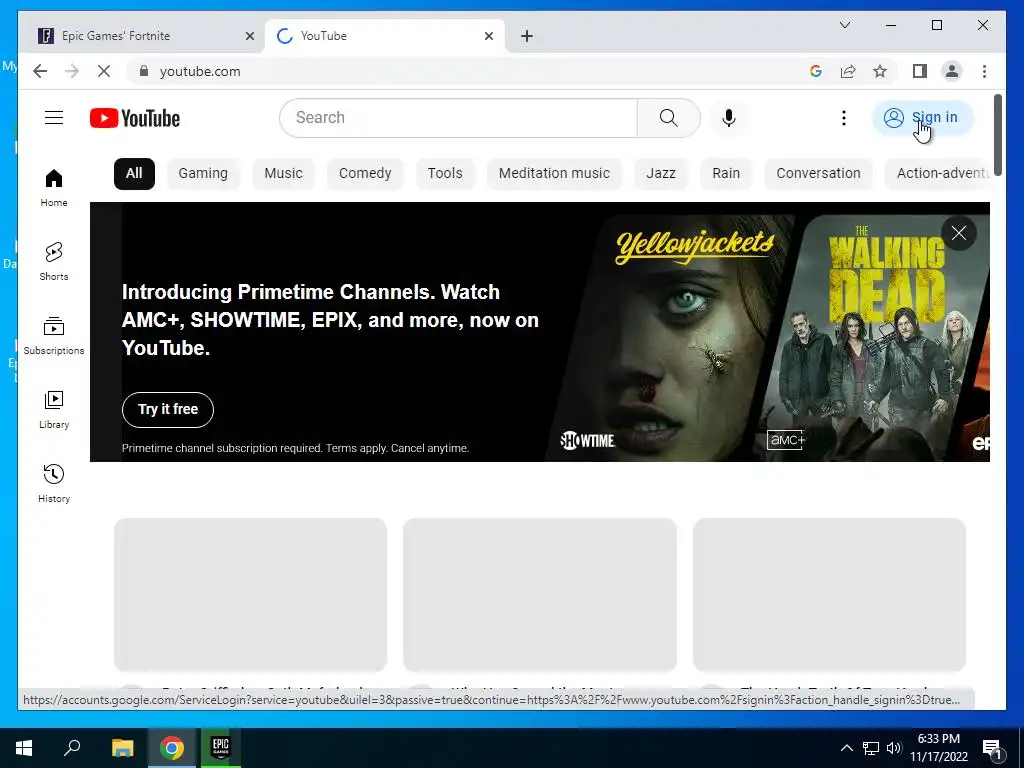The image size is (1024, 768).
Task: Open the middle loading video thumbnail
Action: (x=539, y=594)
